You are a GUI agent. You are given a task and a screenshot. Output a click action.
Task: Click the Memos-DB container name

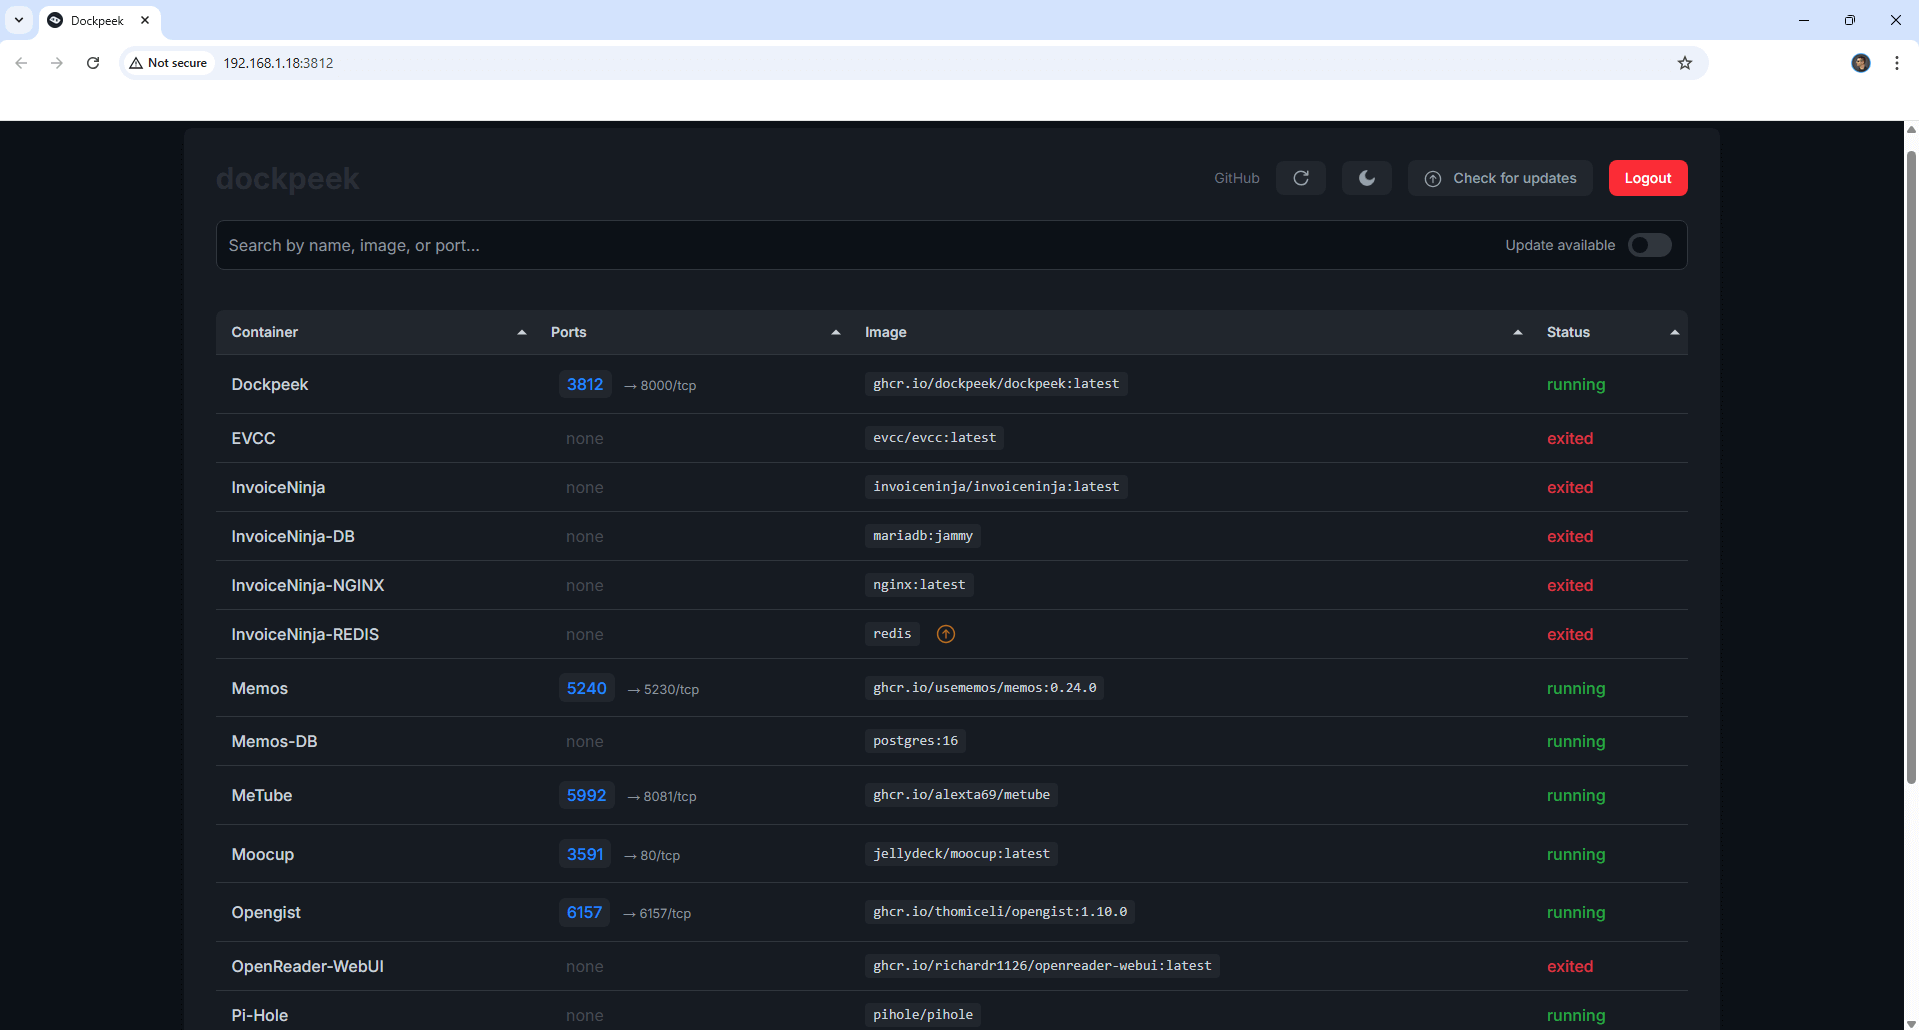(274, 741)
